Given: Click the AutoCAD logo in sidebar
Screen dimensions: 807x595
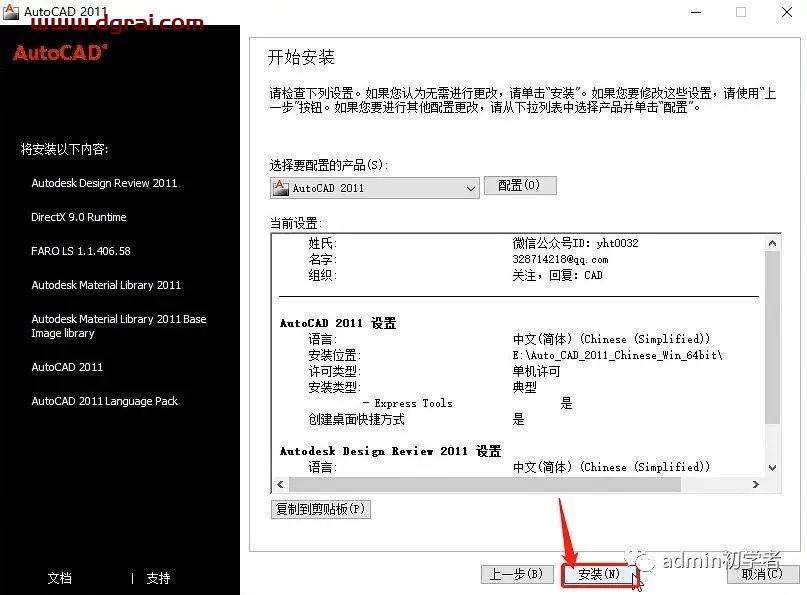Looking at the screenshot, I should (60, 52).
